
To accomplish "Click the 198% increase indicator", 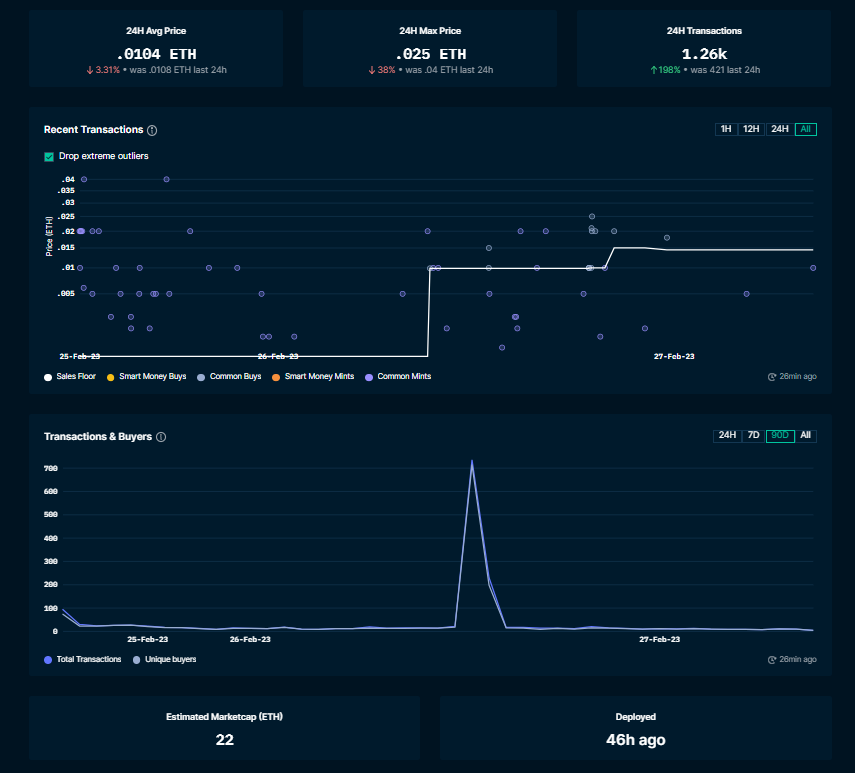I will (665, 70).
